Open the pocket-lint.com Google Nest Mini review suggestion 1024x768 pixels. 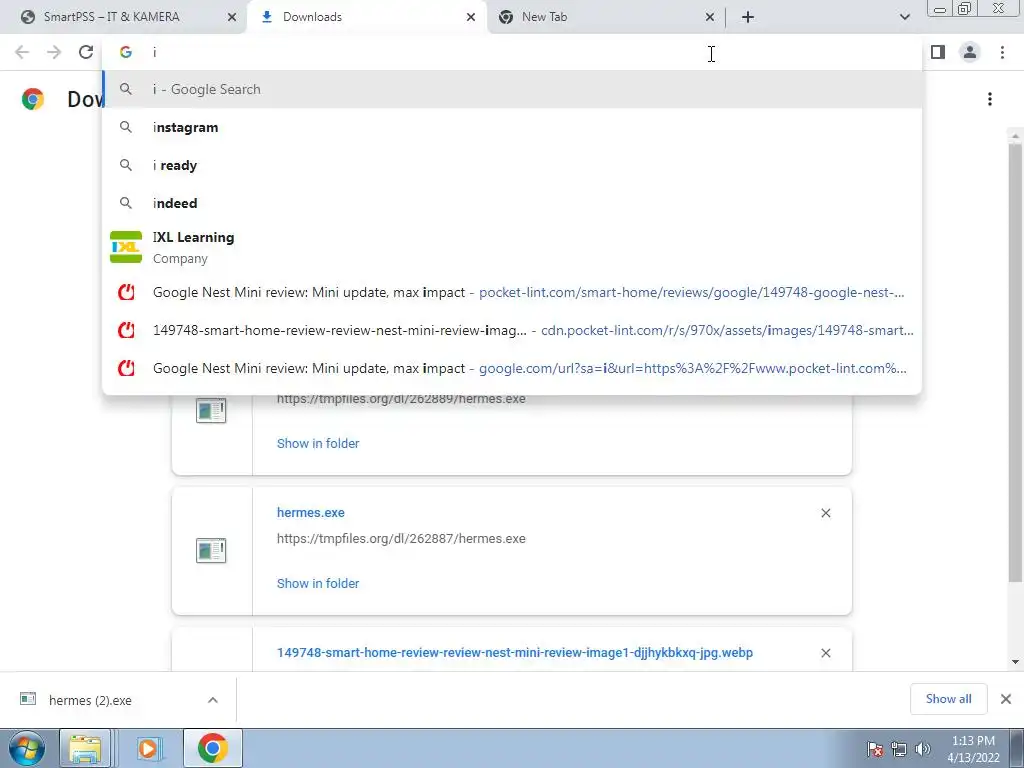tap(513, 293)
